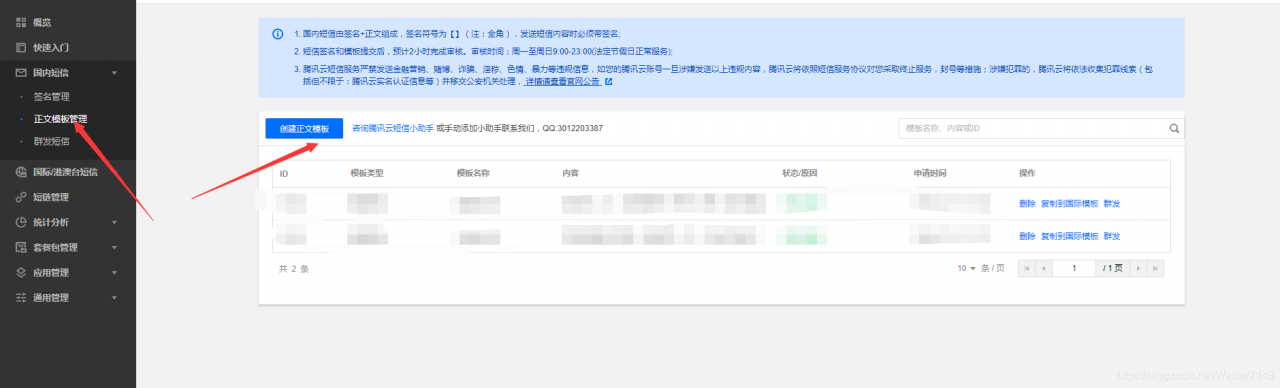
Task: Click the 国内短信 envelope icon
Action: coord(21,72)
